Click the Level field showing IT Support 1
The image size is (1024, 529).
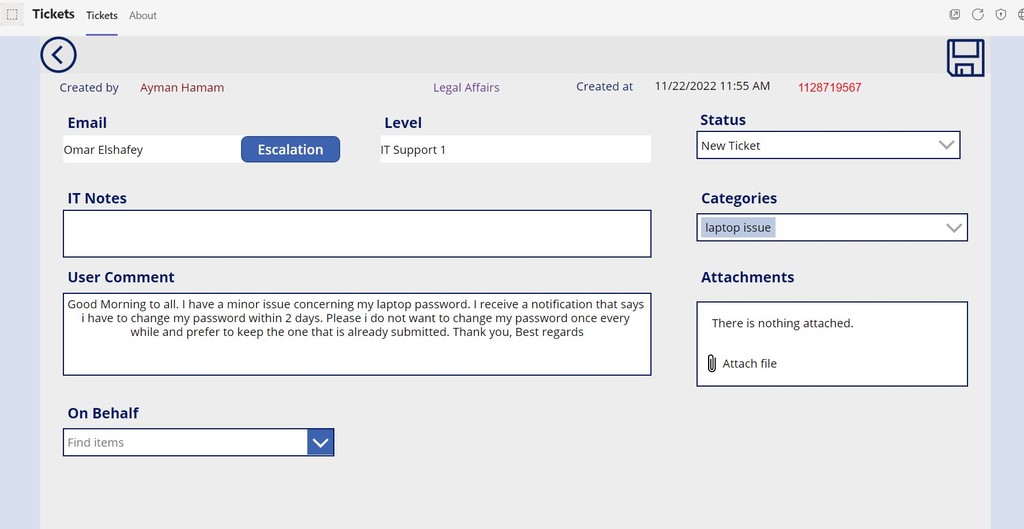(x=516, y=150)
